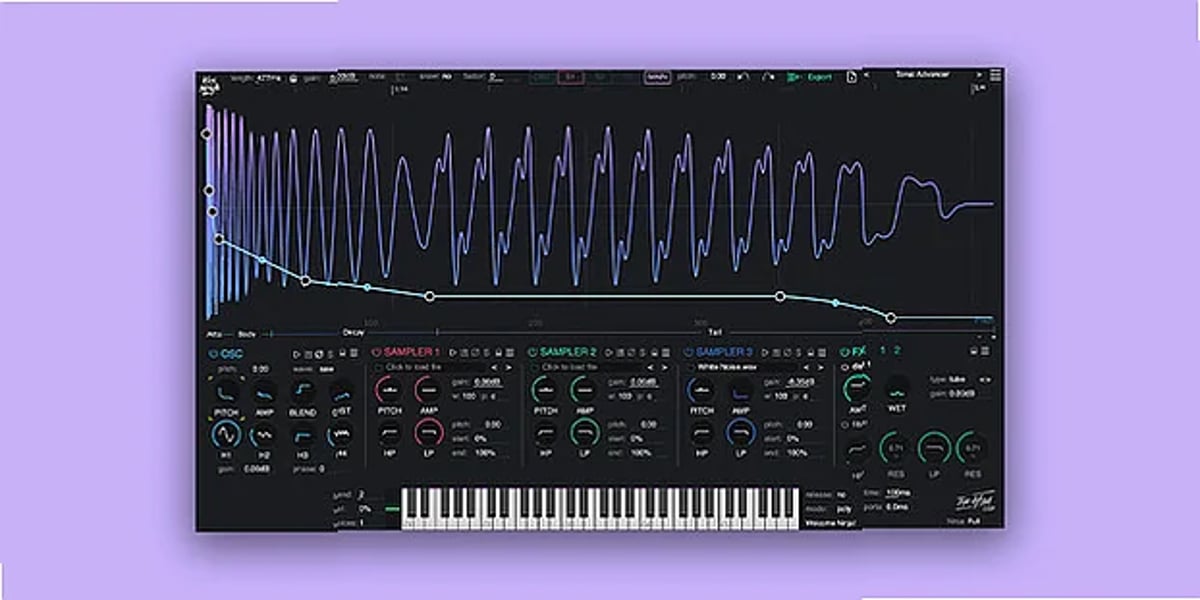This screenshot has height=600, width=1200.
Task: Click the grid icon next to the FX module
Action: 984,351
